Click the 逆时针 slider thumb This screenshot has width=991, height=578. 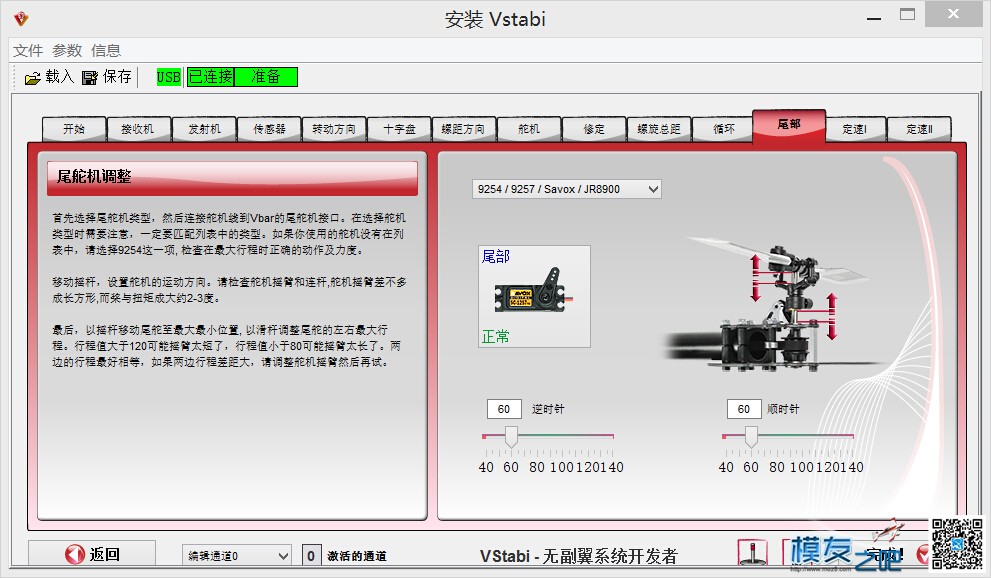(511, 436)
